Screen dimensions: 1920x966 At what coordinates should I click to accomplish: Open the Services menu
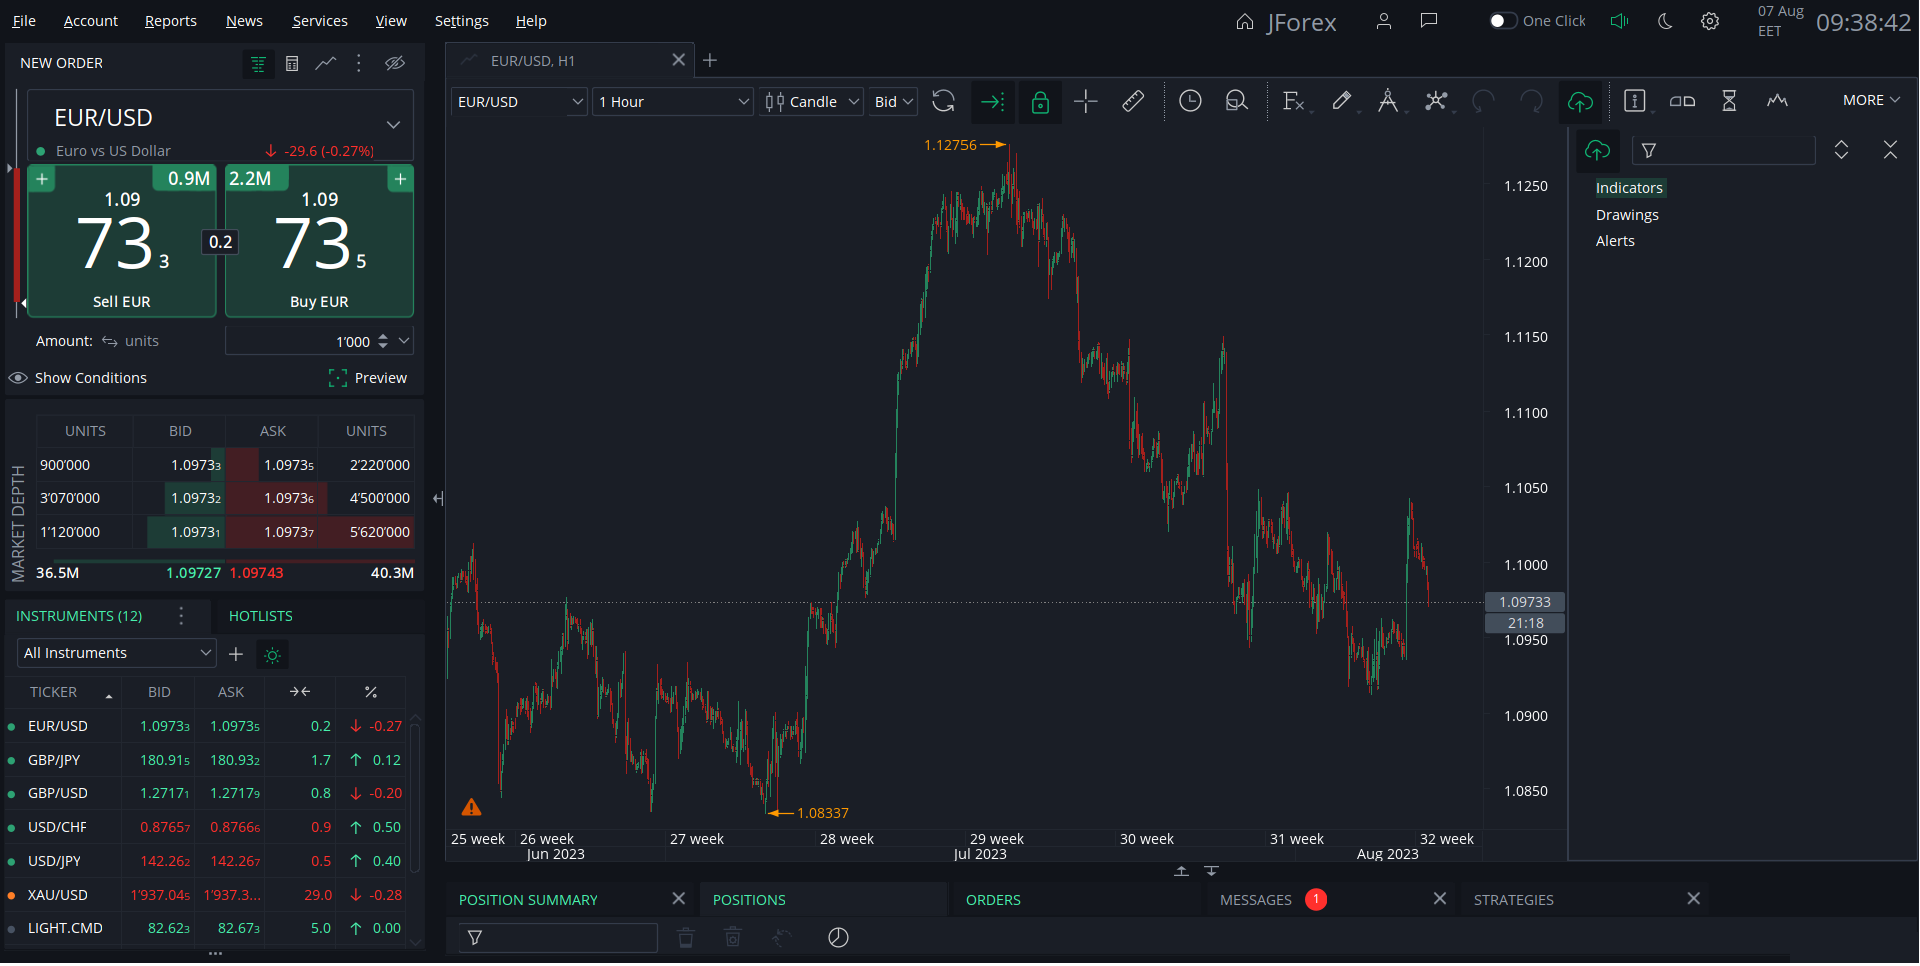(320, 21)
